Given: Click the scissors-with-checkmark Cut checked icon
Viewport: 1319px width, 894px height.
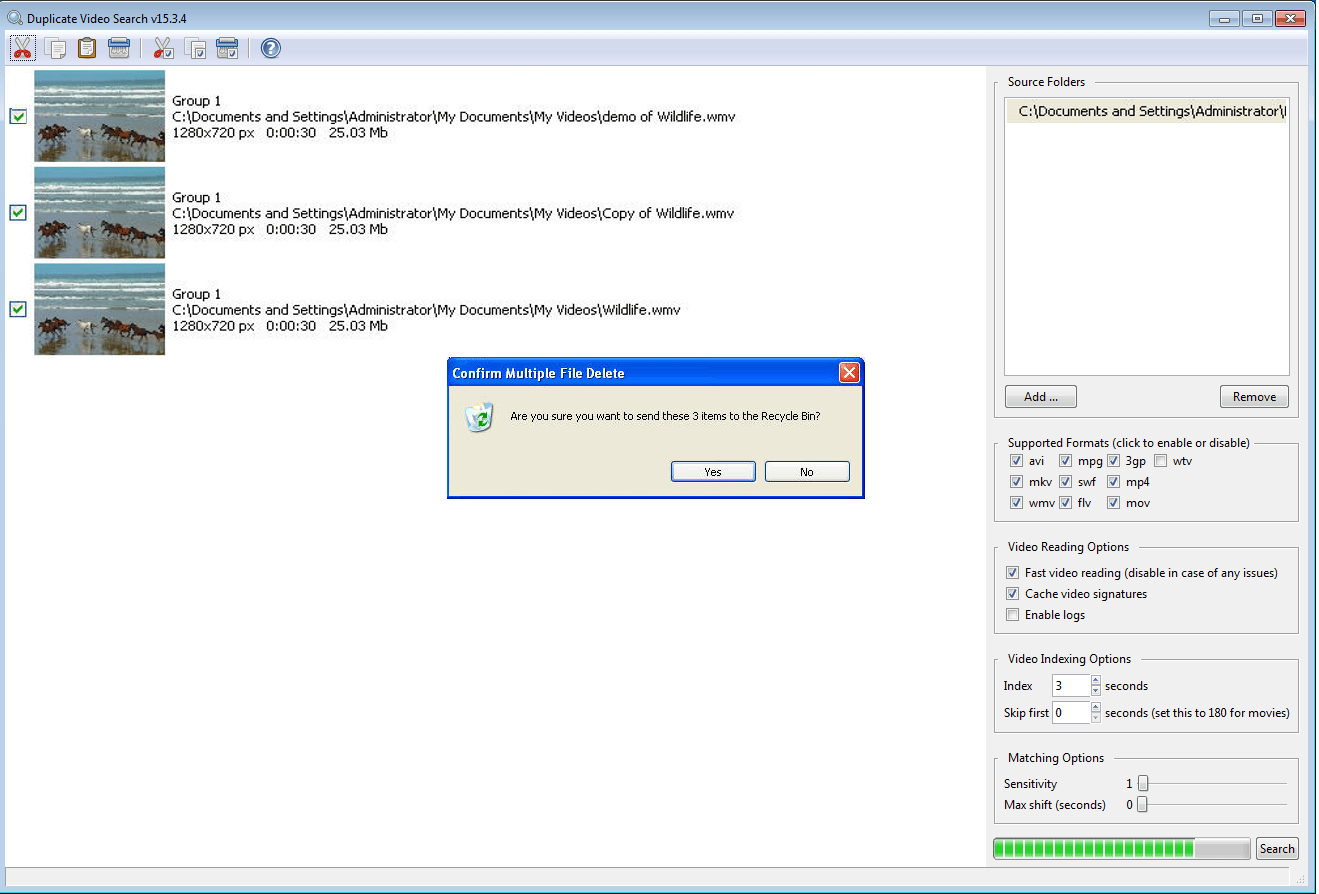Looking at the screenshot, I should pos(164,48).
